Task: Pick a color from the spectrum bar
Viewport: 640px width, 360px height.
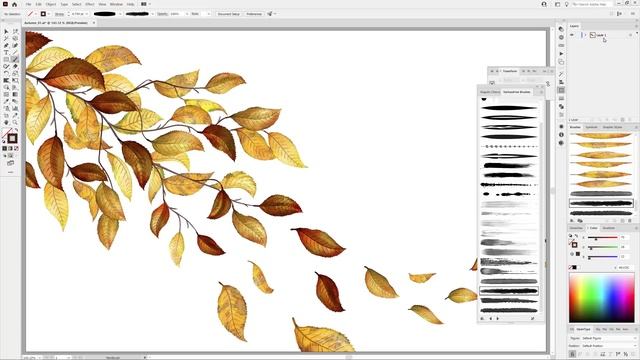Action: [602, 298]
